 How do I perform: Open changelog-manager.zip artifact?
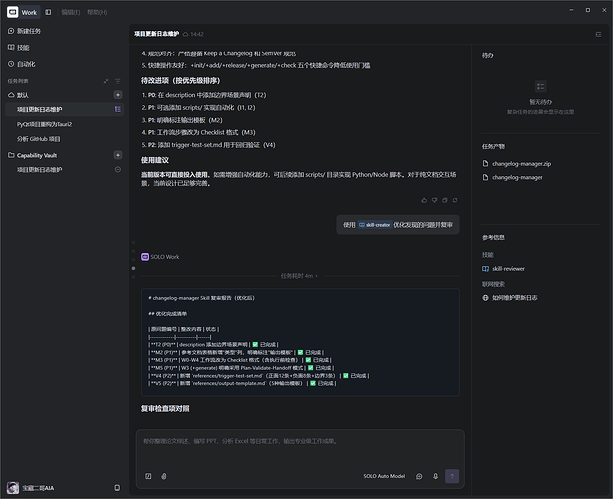(517, 163)
